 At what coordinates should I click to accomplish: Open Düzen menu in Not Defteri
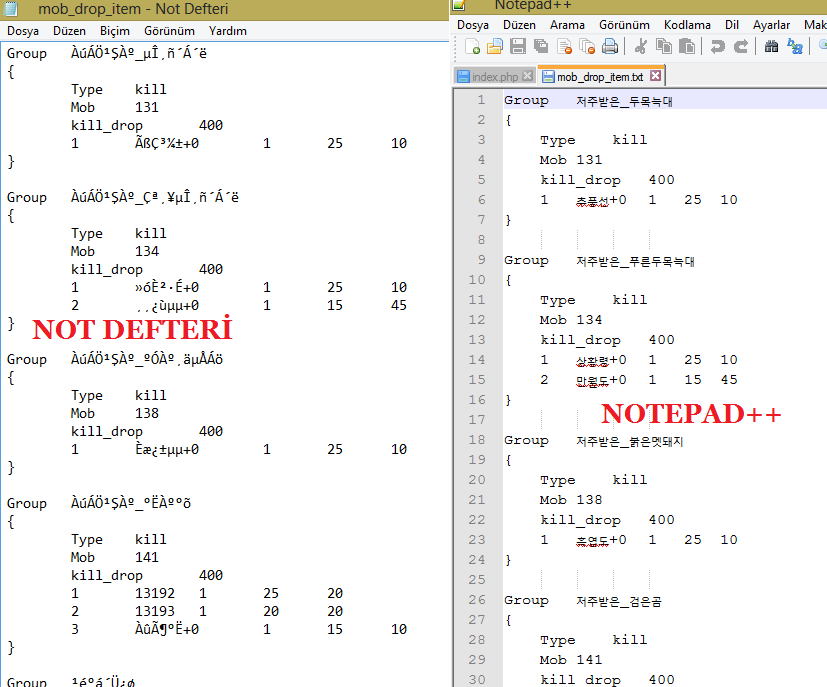click(69, 31)
